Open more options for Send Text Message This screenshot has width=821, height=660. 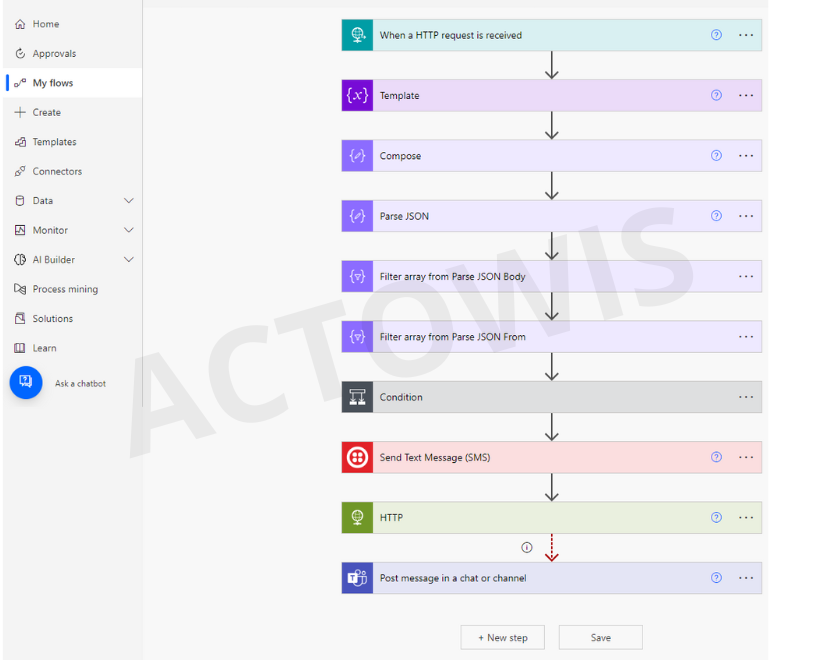coord(746,457)
